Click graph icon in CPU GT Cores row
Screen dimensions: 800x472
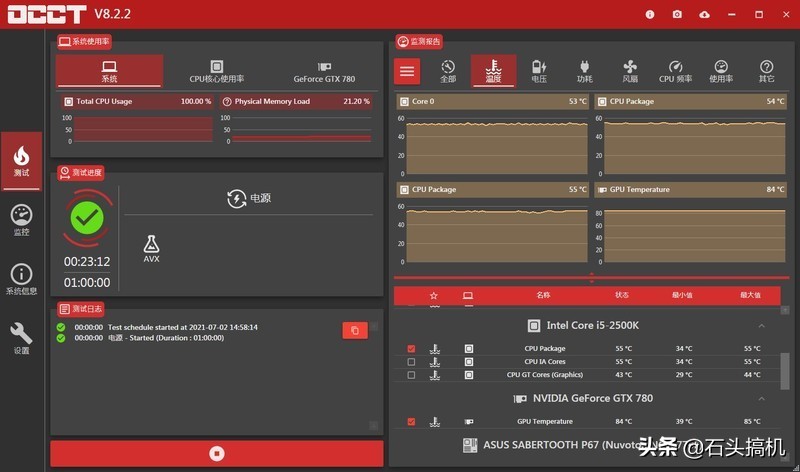[435, 375]
